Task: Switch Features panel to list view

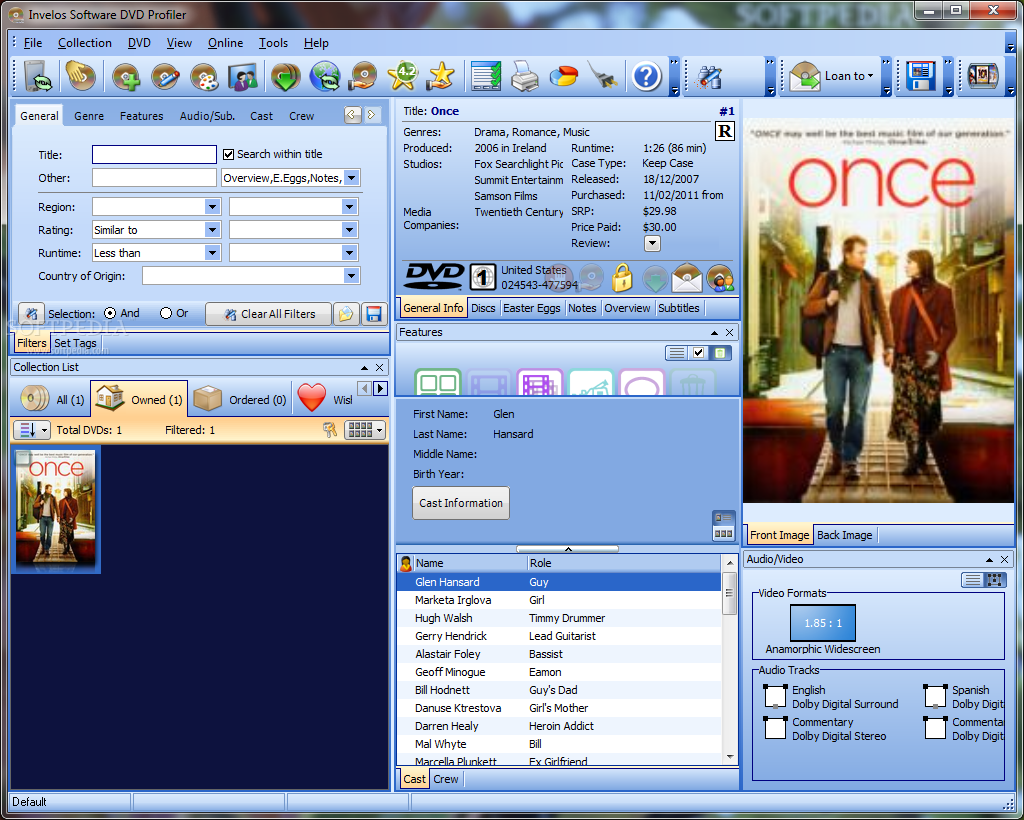Action: (677, 353)
